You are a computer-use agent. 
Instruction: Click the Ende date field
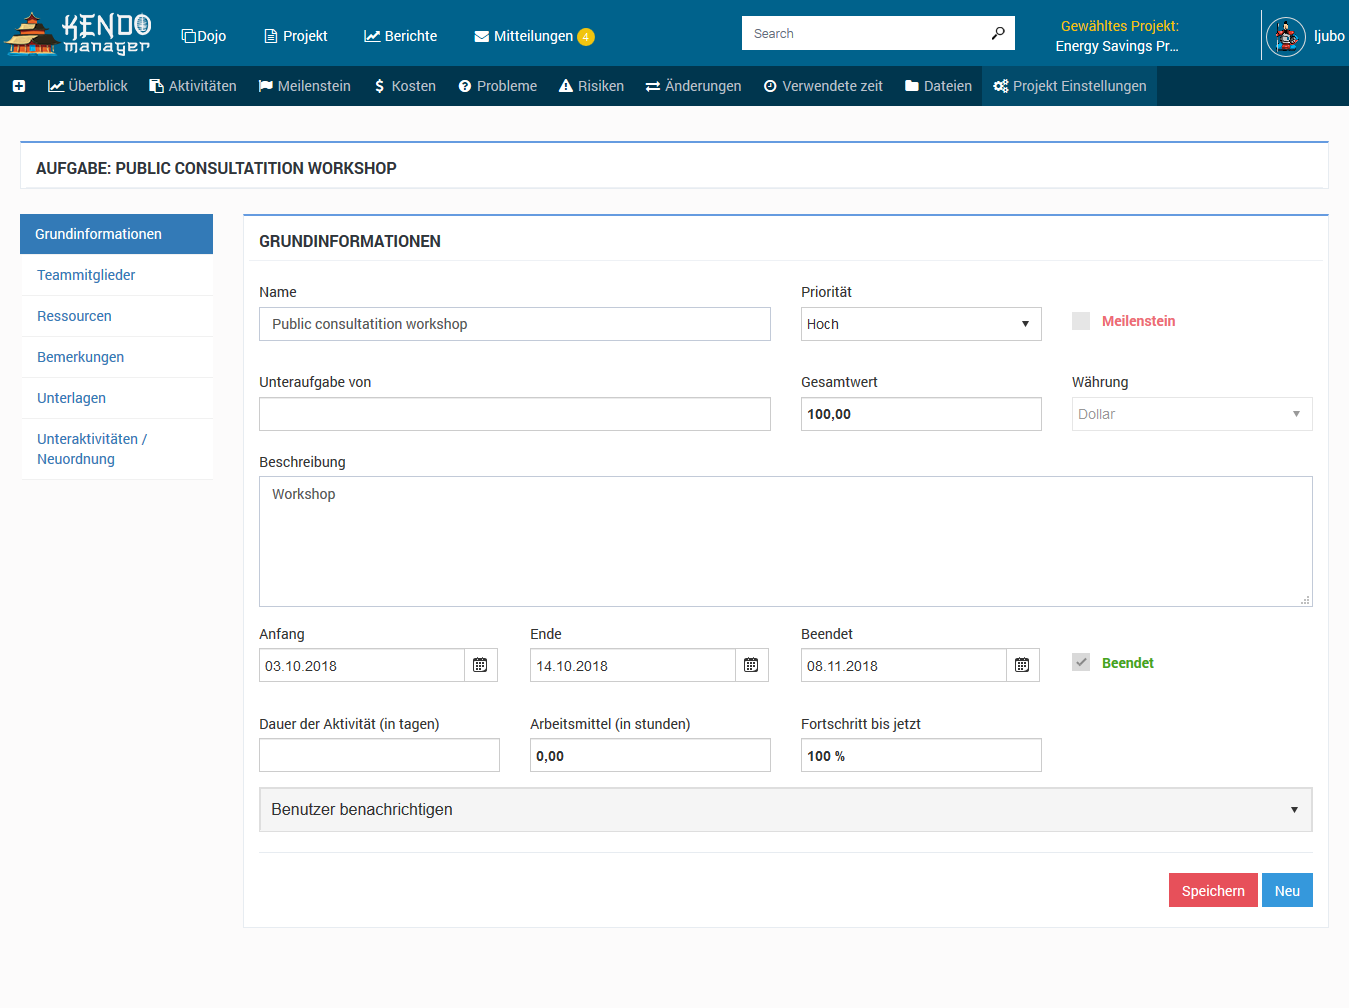(633, 665)
